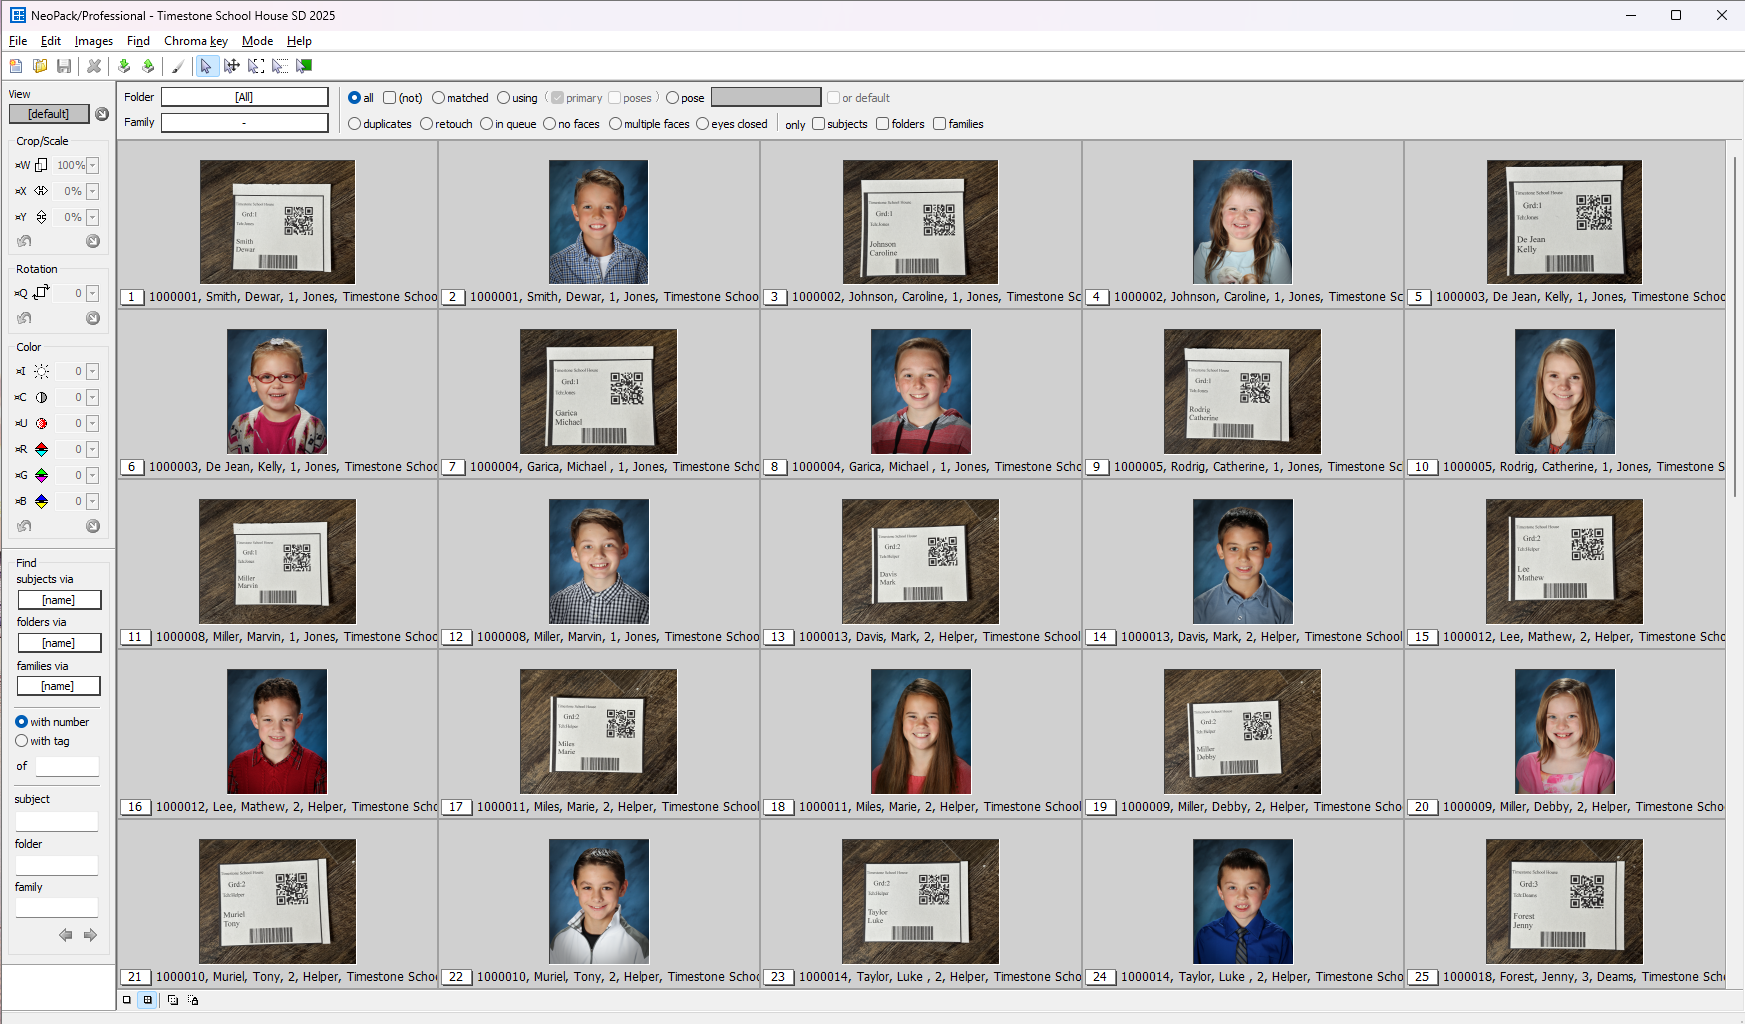The width and height of the screenshot is (1745, 1024).
Task: Click the import down-arrow toolbar icon
Action: click(124, 66)
